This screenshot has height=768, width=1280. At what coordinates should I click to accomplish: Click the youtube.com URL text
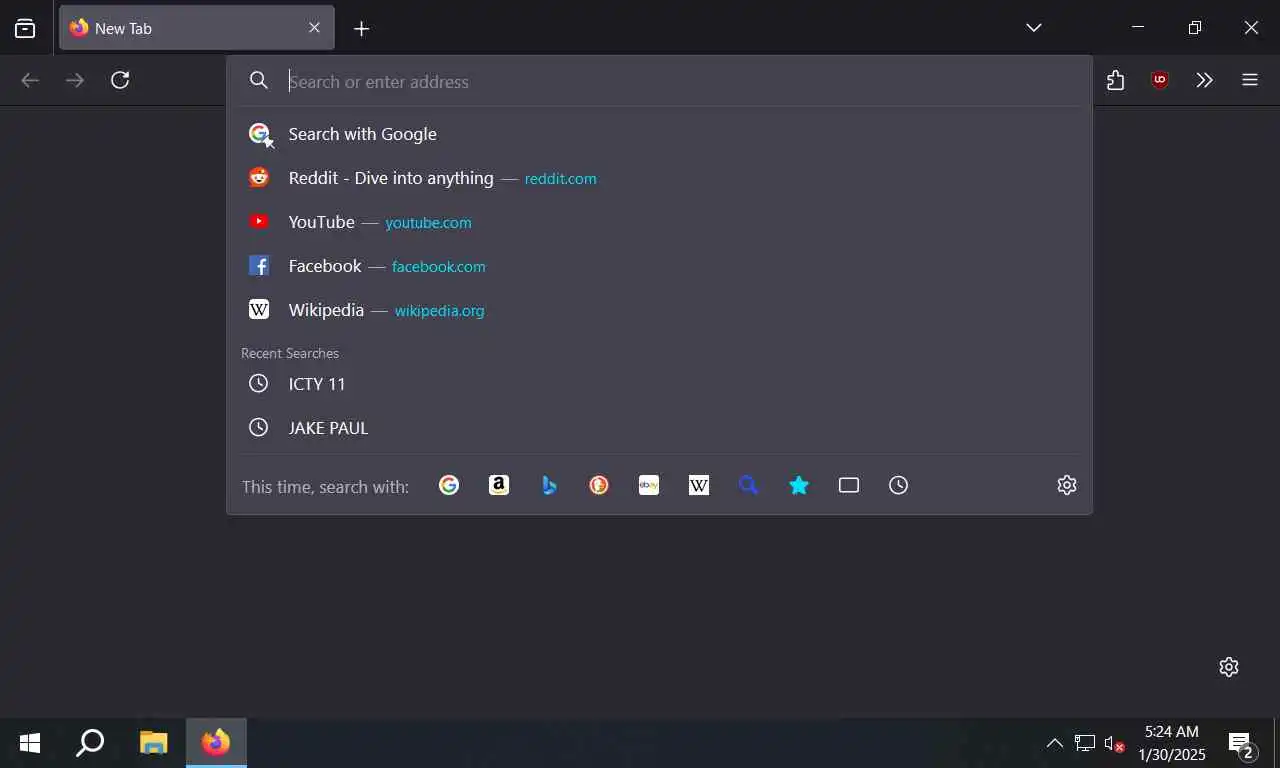coord(428,223)
